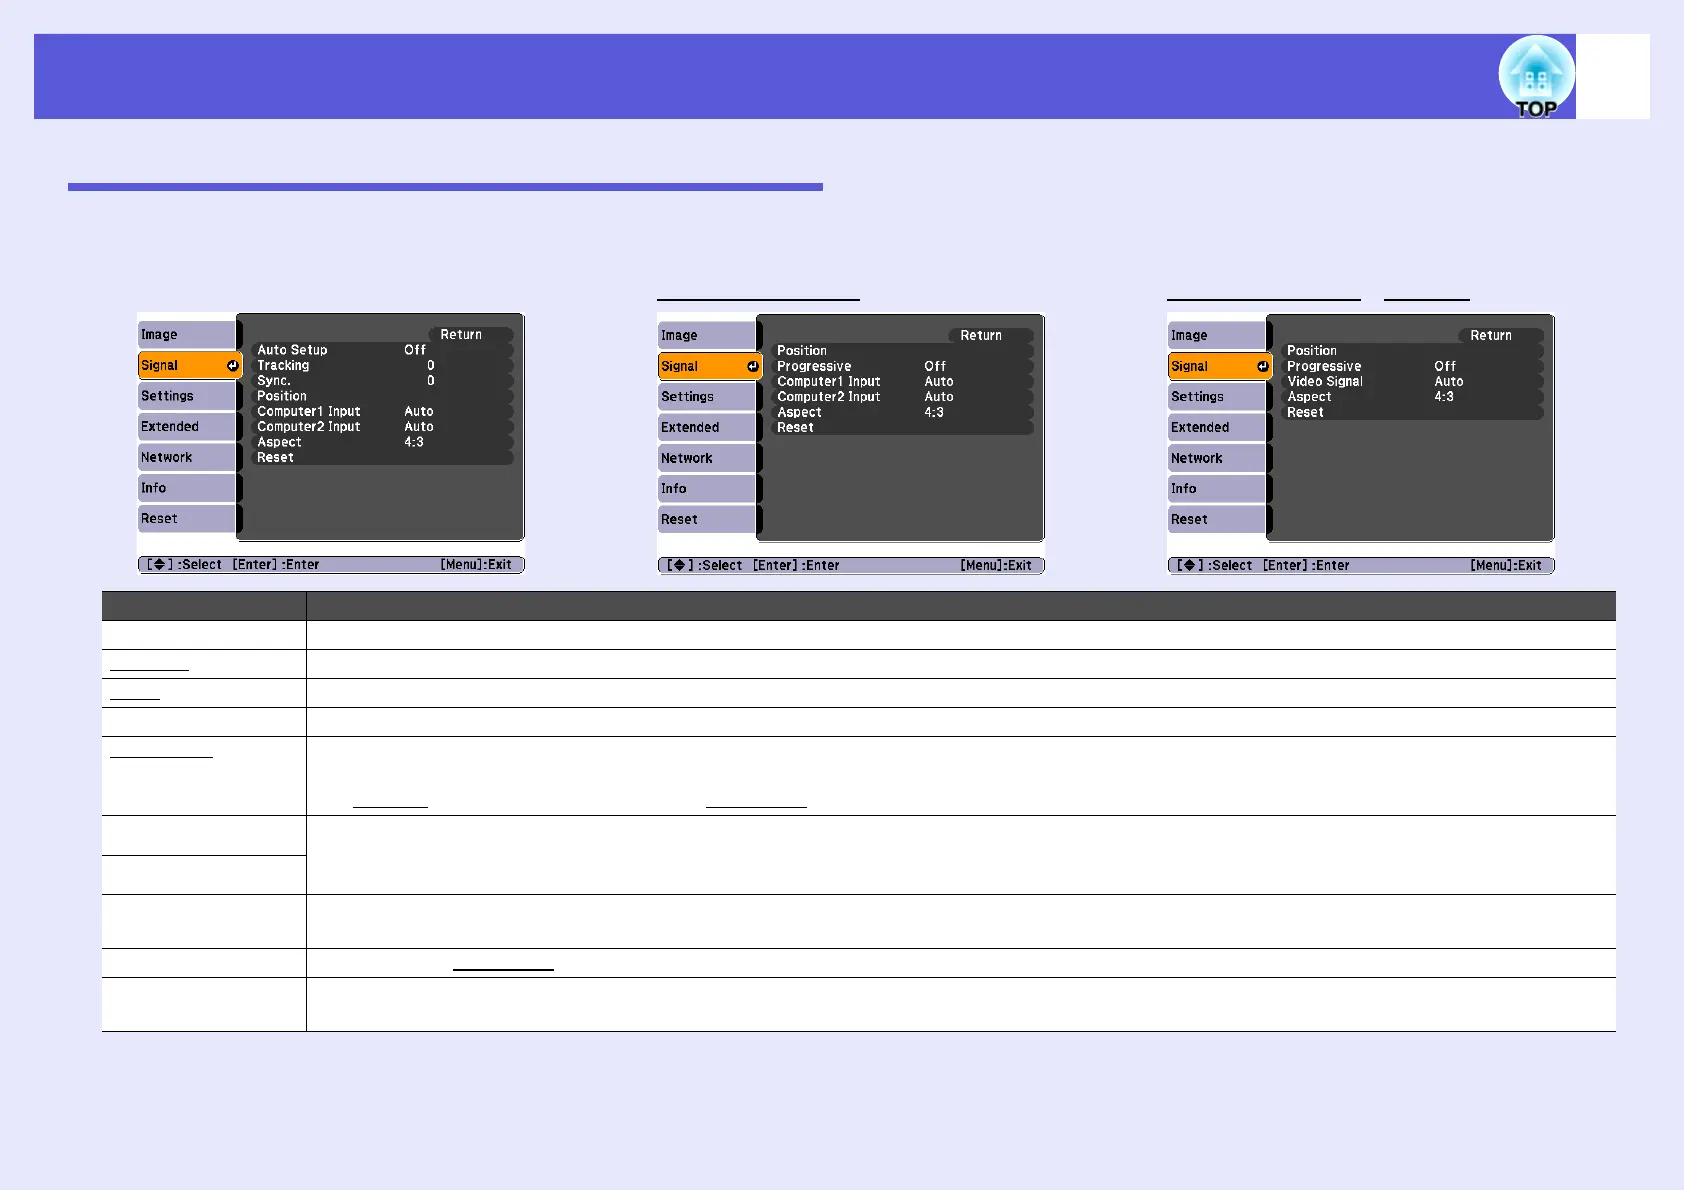Open Image tab in the Video Signal menu

click(1217, 336)
